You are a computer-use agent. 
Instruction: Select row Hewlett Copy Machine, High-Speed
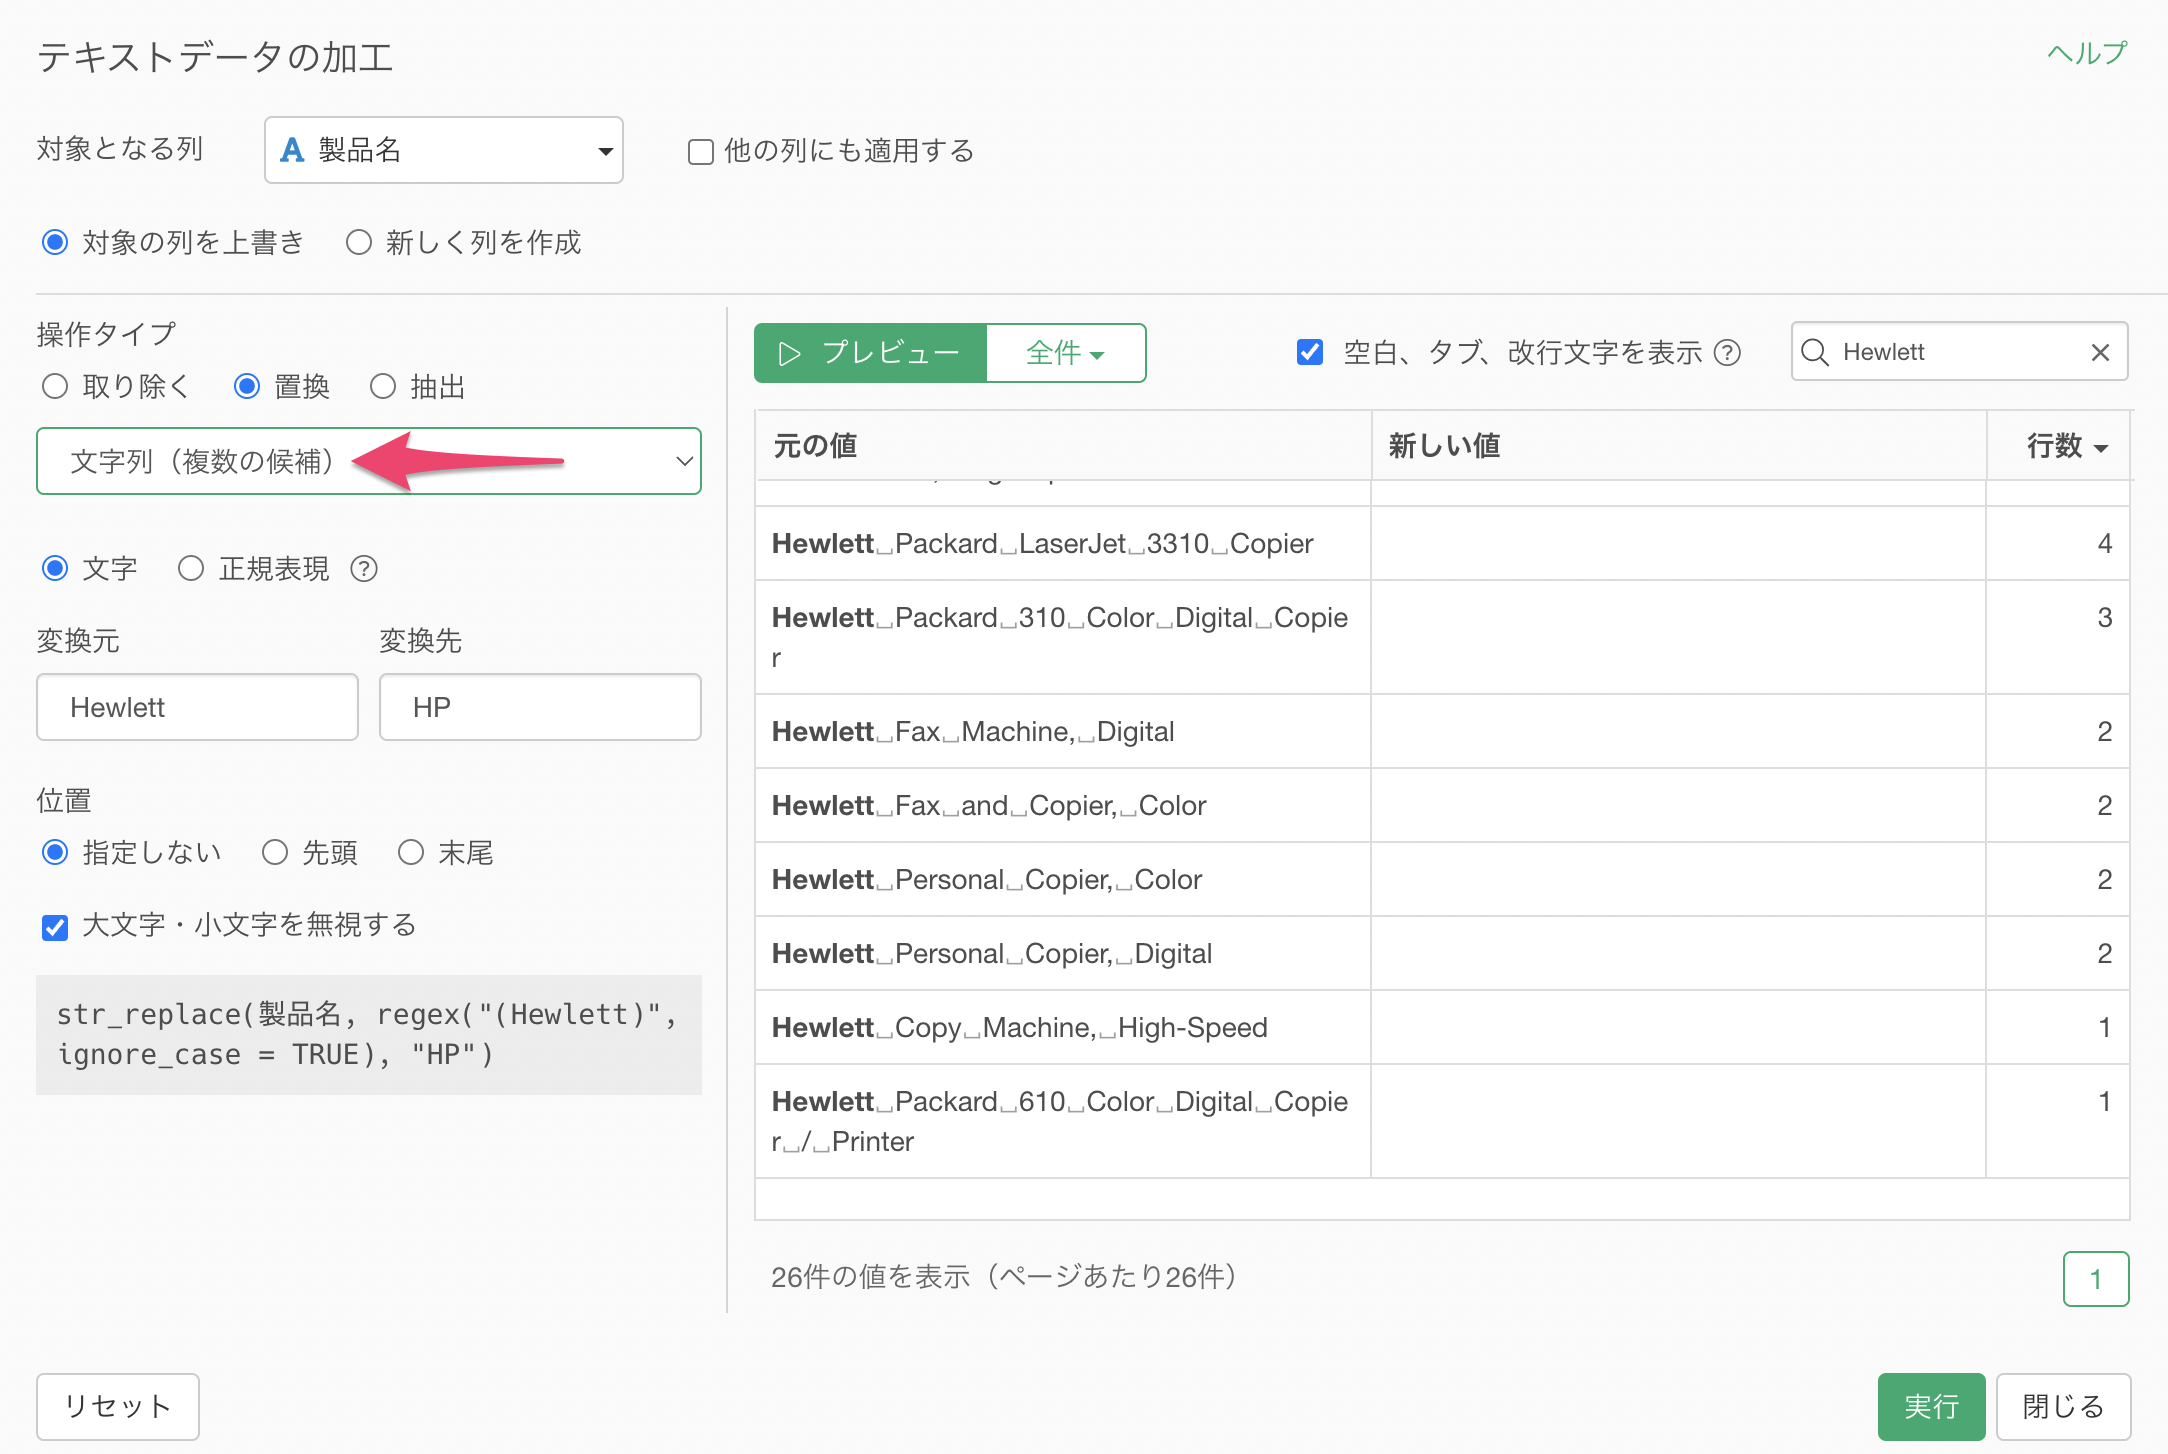coord(1442,1027)
